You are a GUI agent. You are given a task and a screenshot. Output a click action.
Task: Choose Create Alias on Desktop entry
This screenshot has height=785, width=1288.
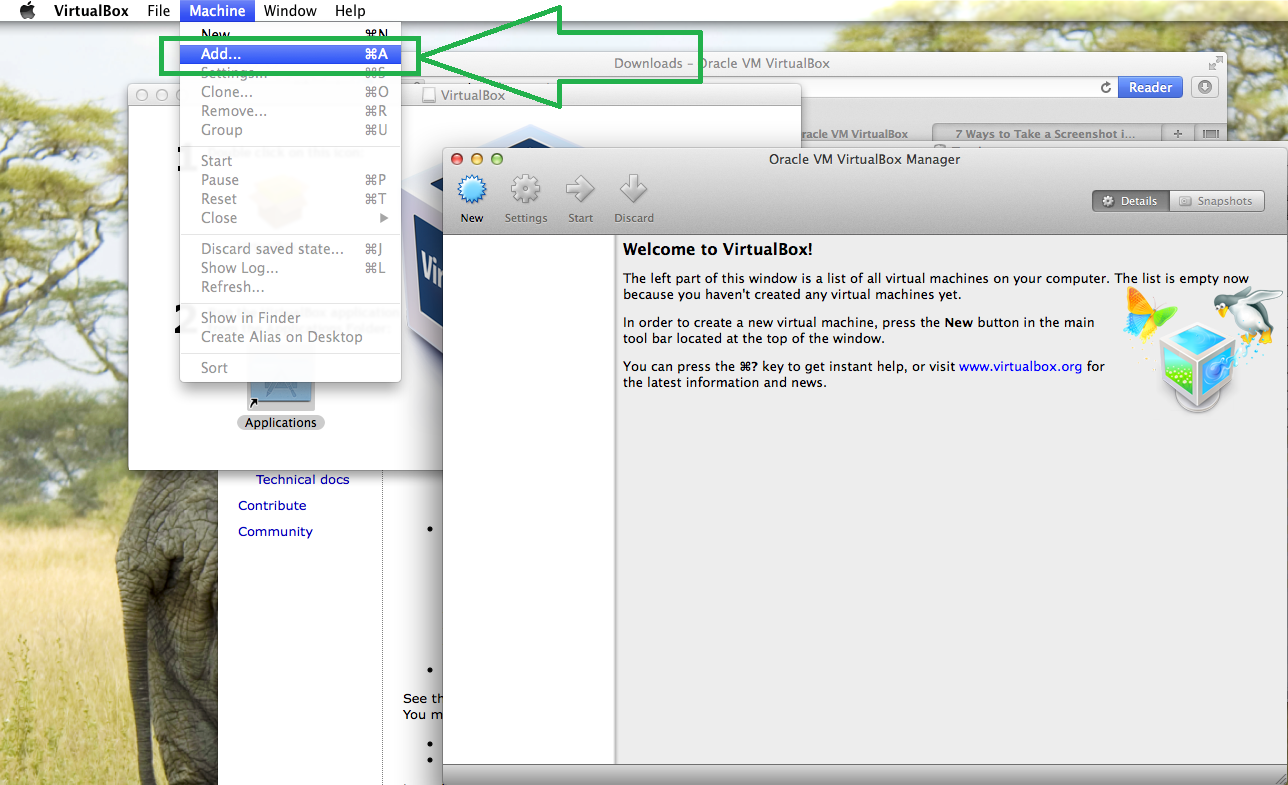(x=290, y=337)
